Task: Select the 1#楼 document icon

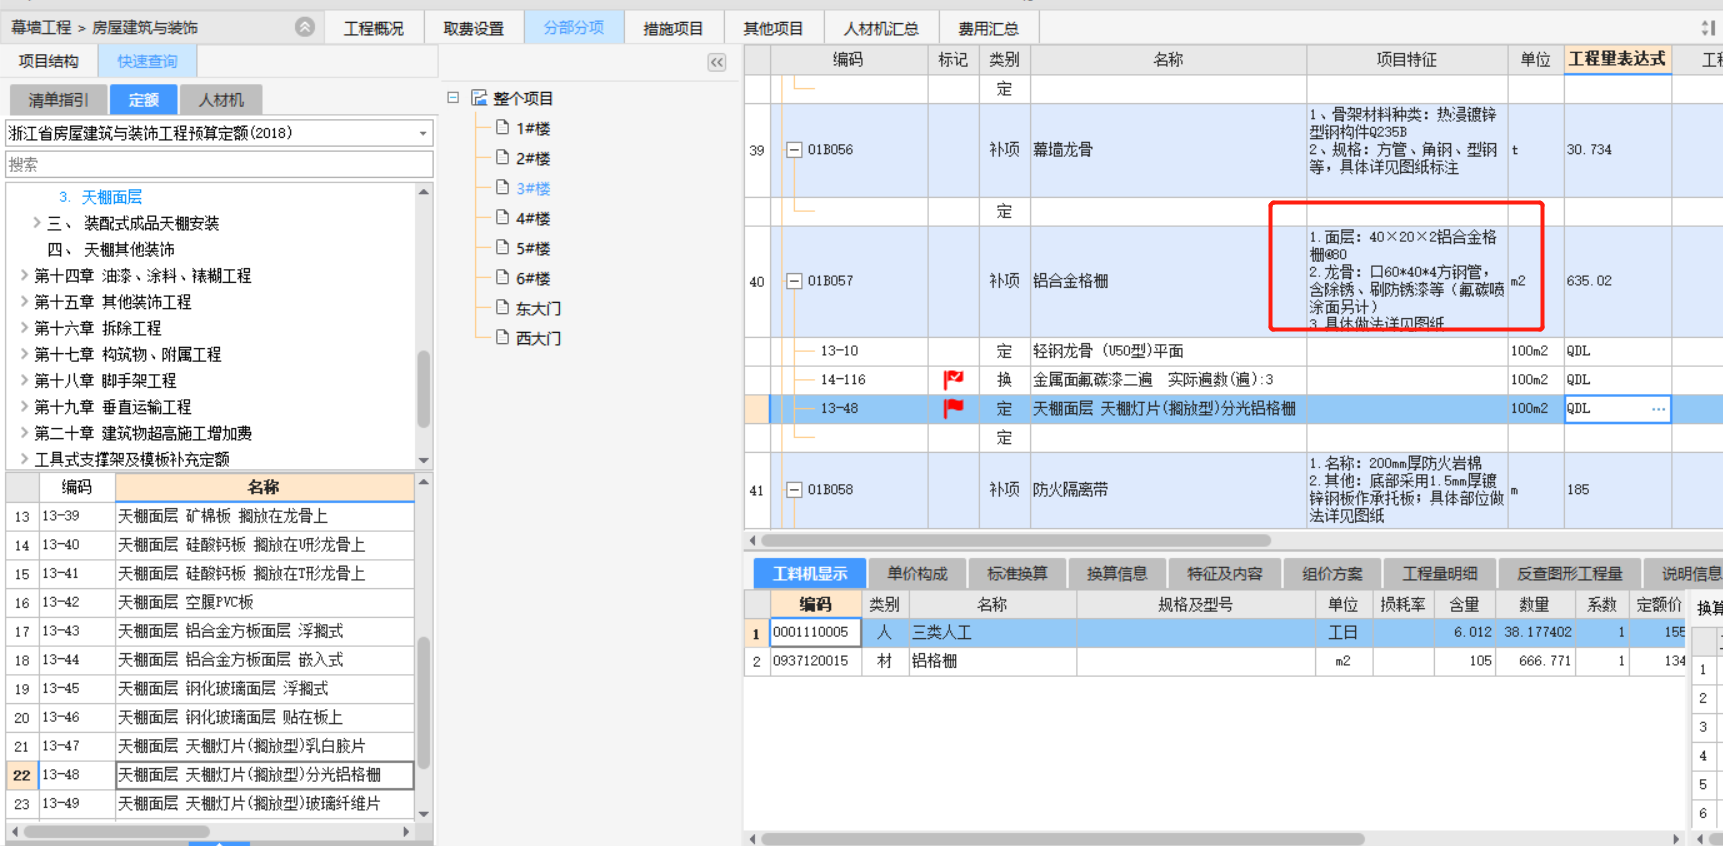Action: pos(503,127)
